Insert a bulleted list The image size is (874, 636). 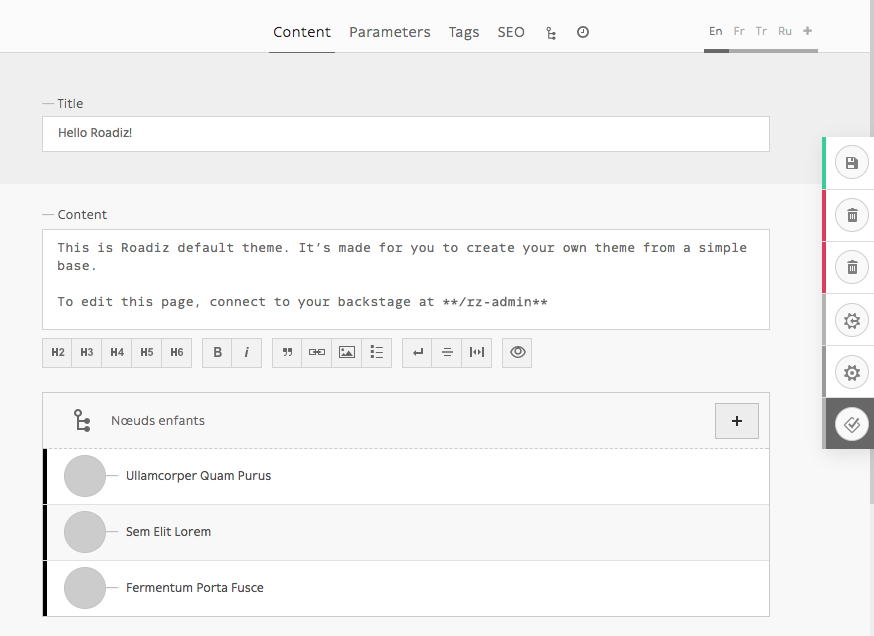(377, 352)
